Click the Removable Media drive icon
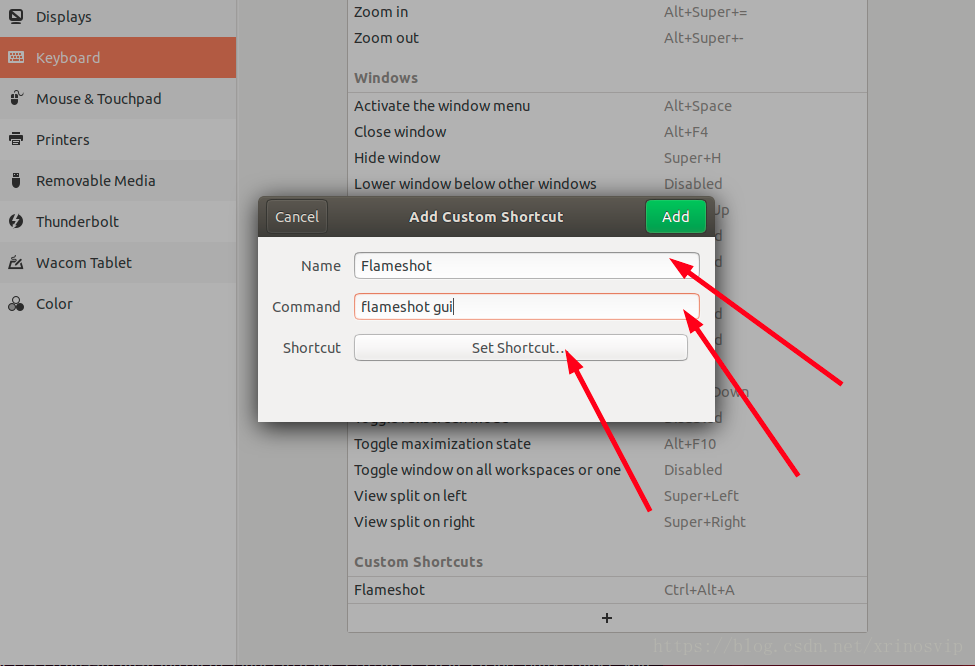 [16, 180]
